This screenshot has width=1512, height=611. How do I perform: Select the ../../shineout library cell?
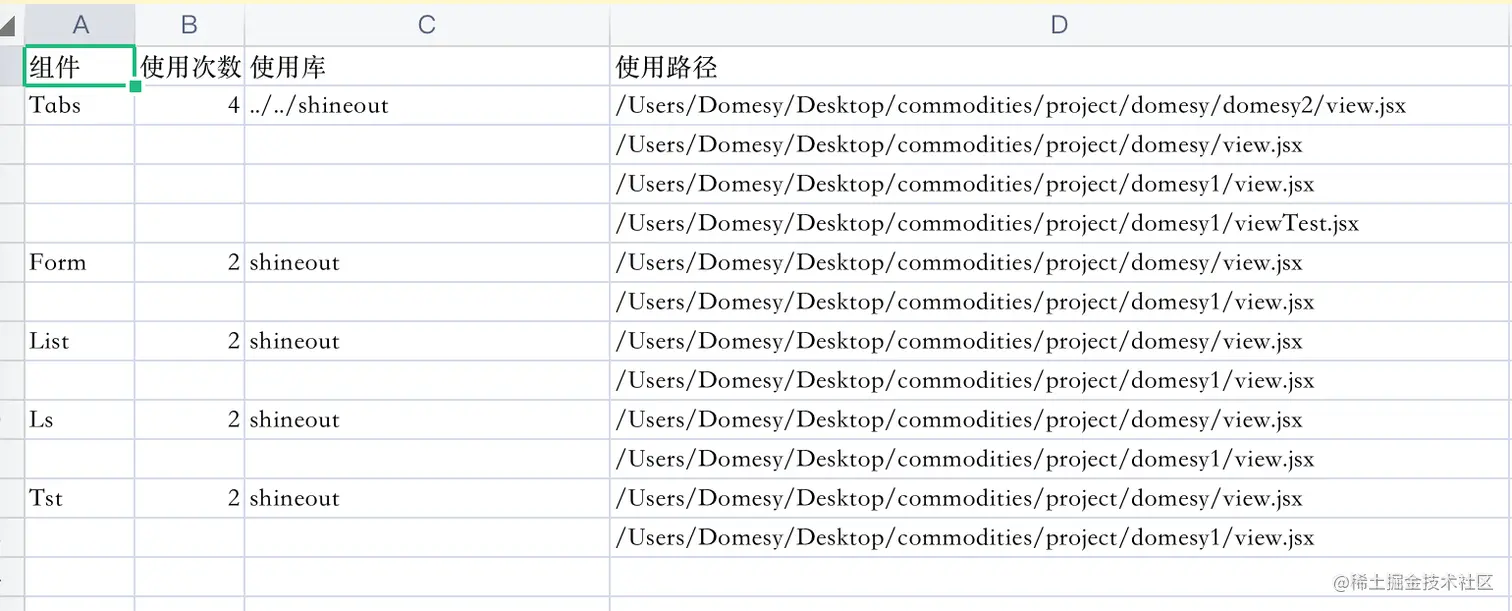click(427, 105)
